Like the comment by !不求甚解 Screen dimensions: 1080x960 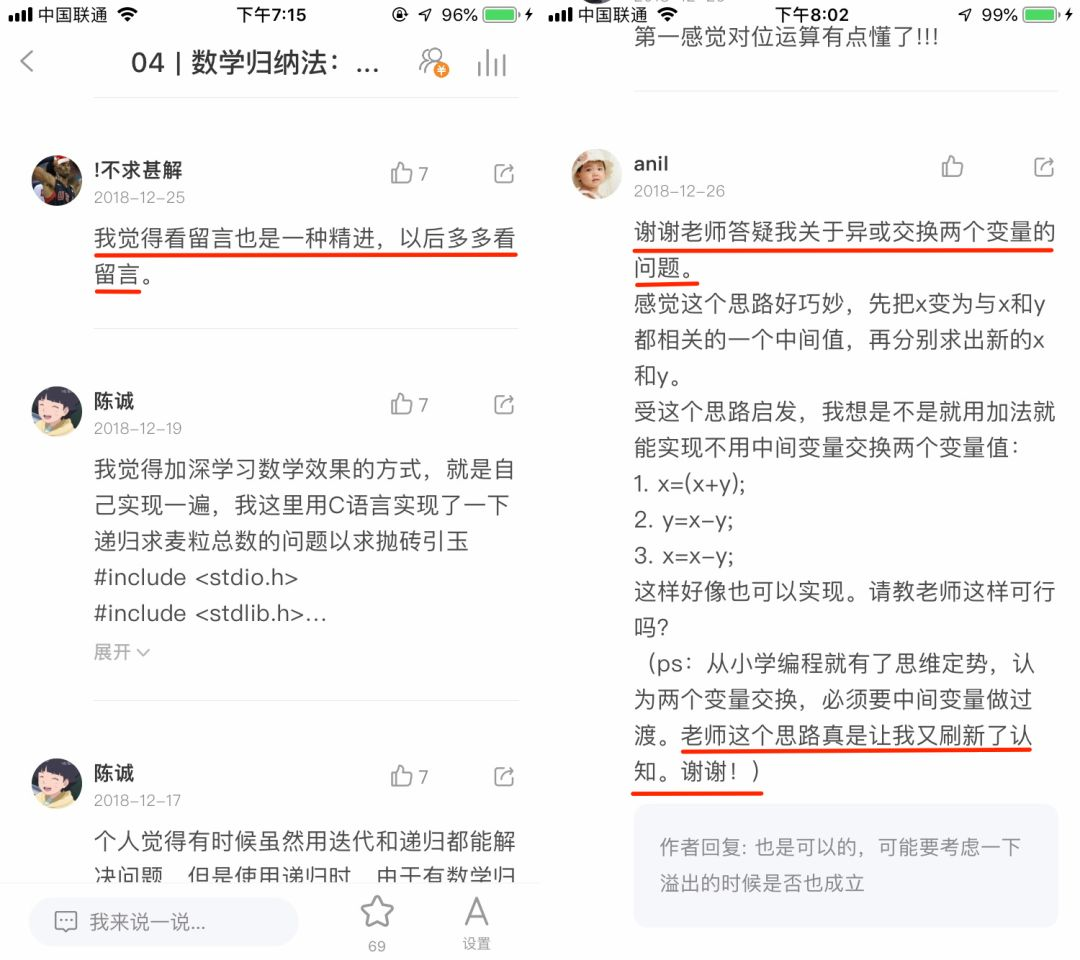[409, 173]
